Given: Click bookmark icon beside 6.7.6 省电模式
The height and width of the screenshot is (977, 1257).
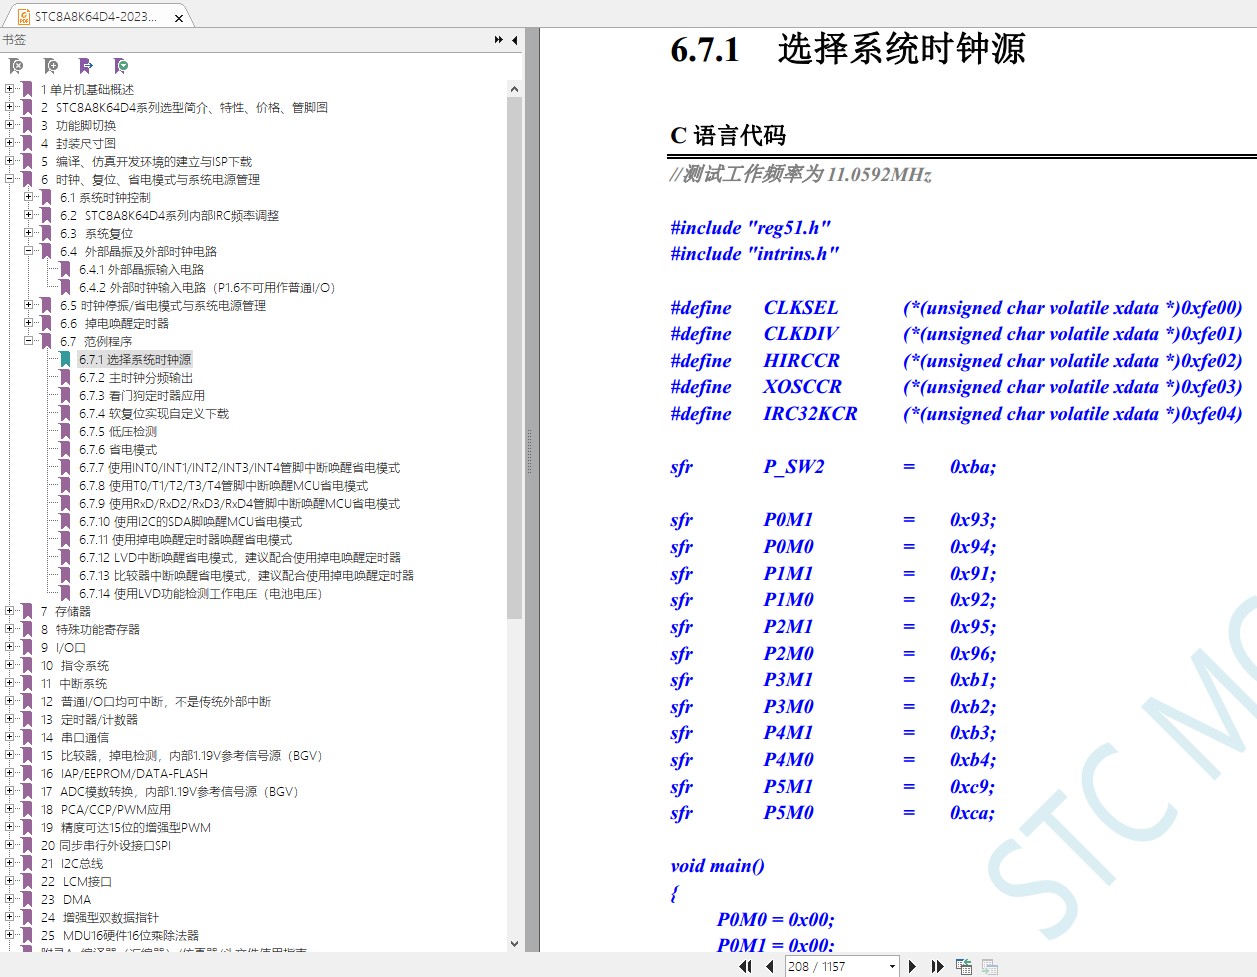Looking at the screenshot, I should coord(66,449).
